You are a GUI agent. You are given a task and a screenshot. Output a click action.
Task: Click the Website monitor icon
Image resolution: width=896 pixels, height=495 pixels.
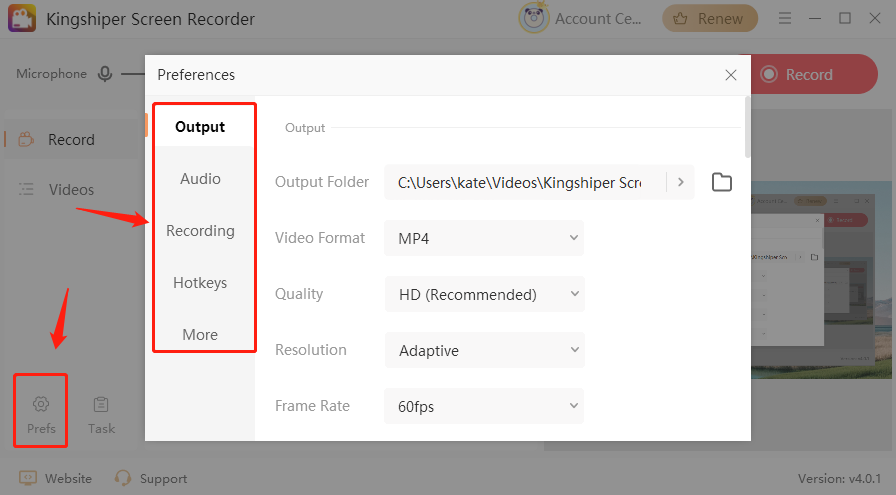tap(27, 478)
